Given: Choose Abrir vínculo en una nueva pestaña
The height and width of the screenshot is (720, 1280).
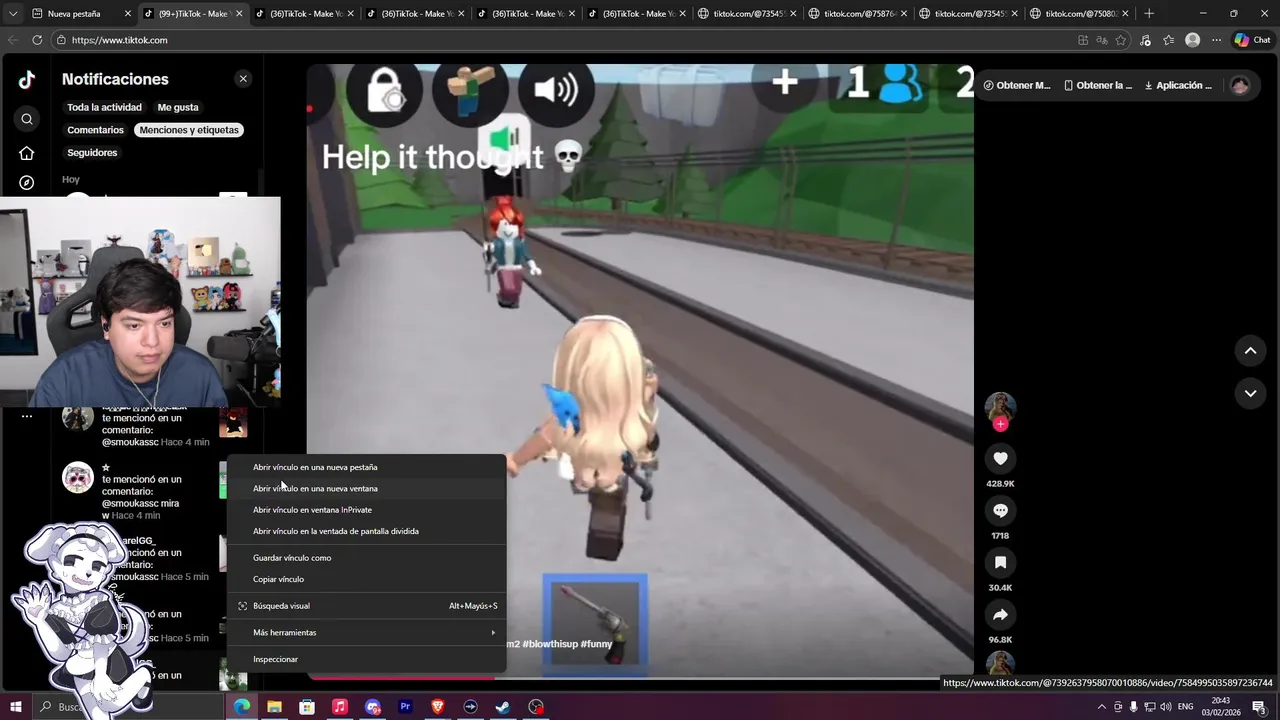Looking at the screenshot, I should click(366, 467).
